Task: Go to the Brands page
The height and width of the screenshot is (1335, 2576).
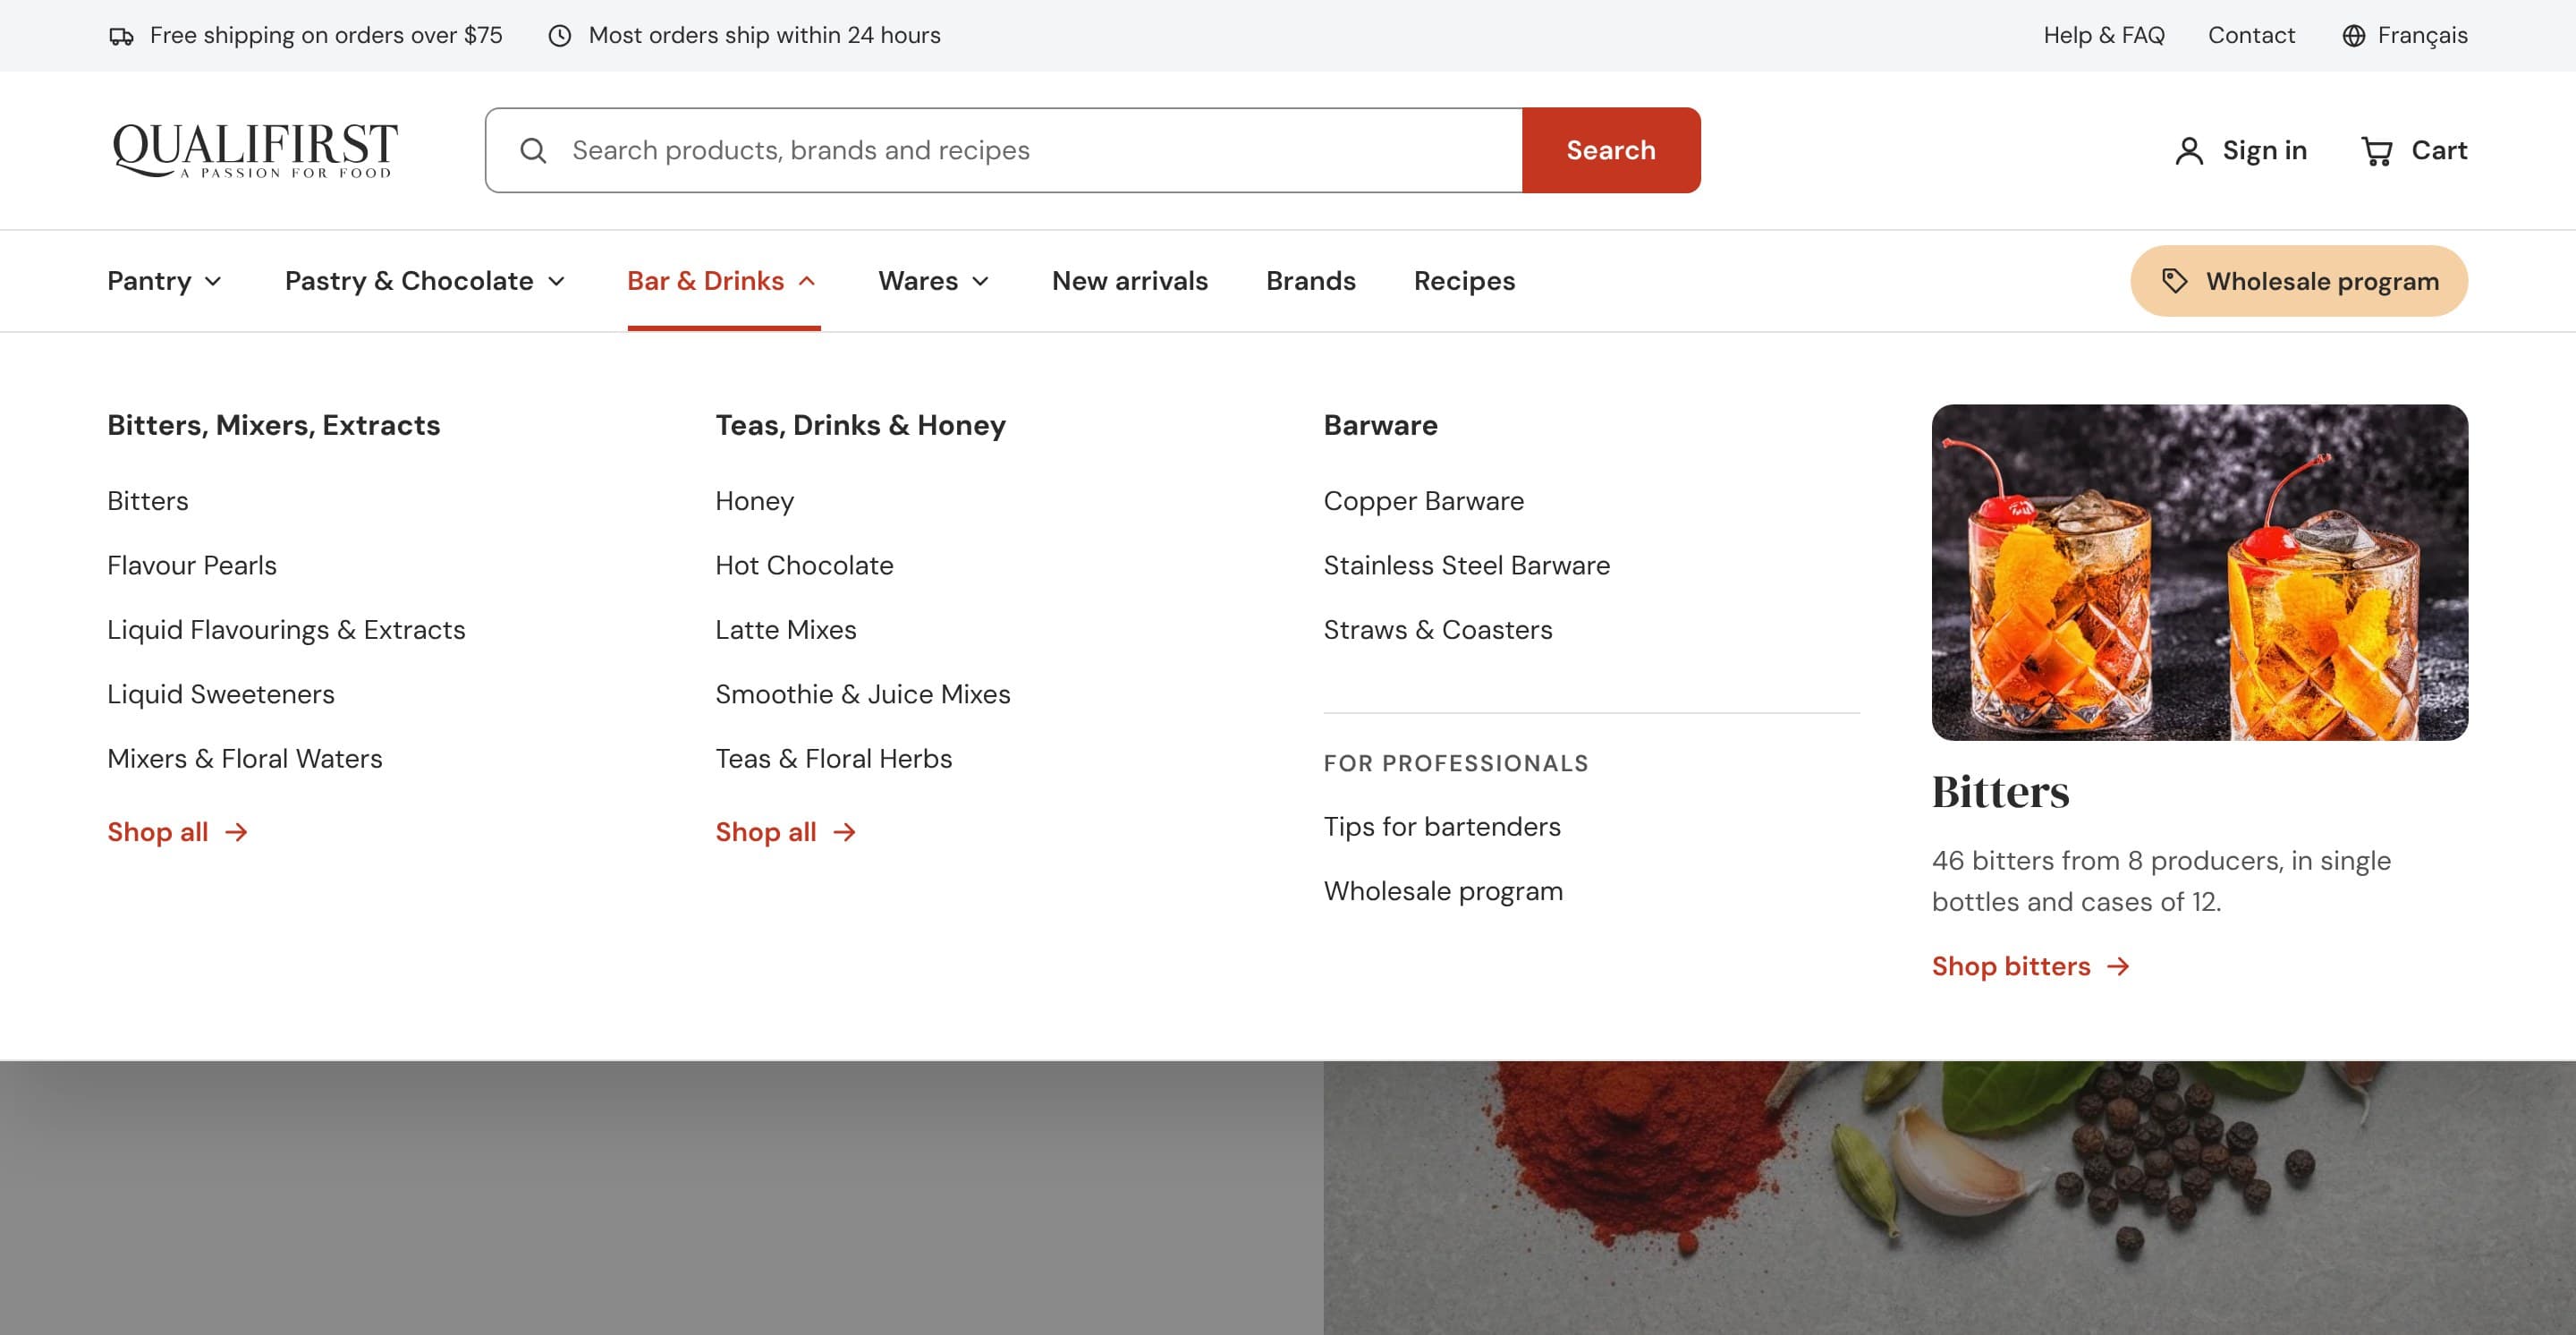Action: (1311, 281)
